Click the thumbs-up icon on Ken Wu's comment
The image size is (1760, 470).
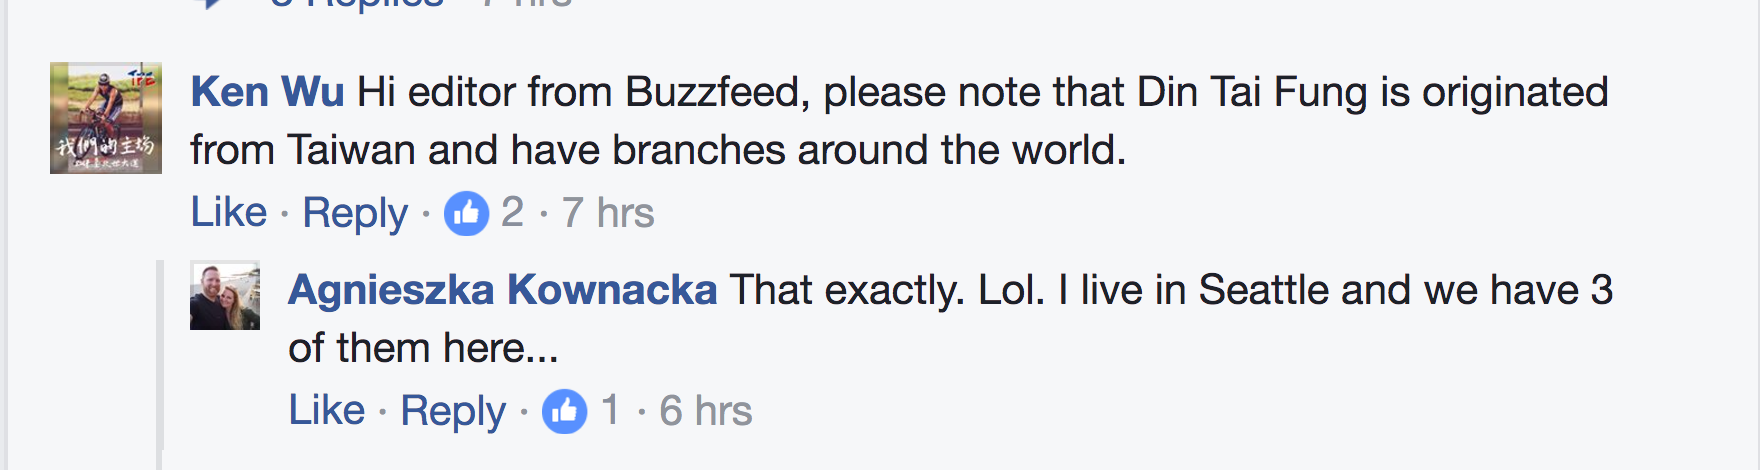click(466, 213)
